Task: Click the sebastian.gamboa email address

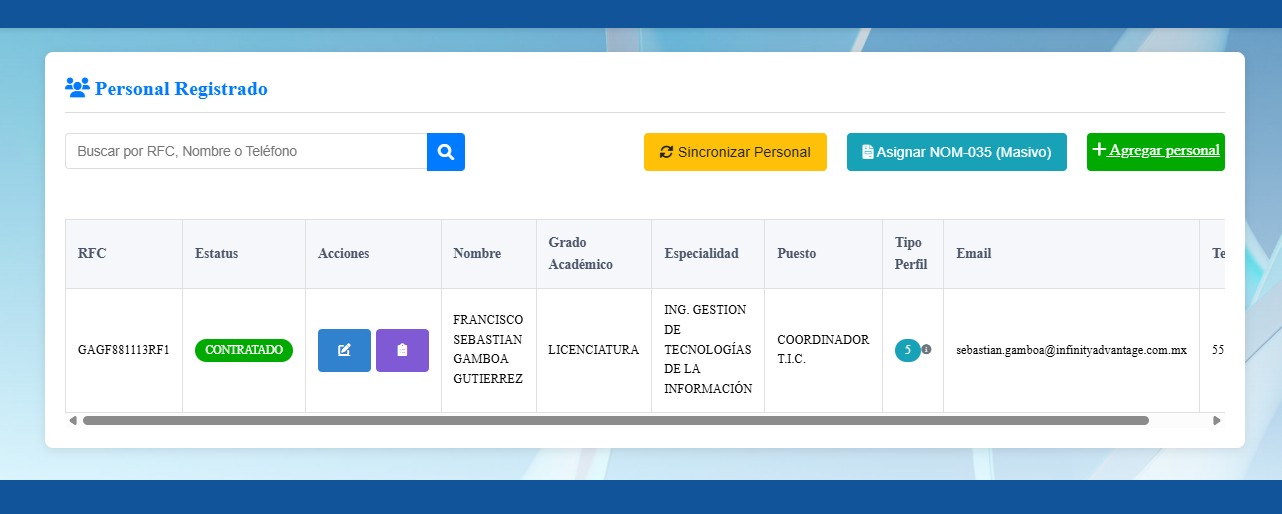Action: click(x=1071, y=351)
